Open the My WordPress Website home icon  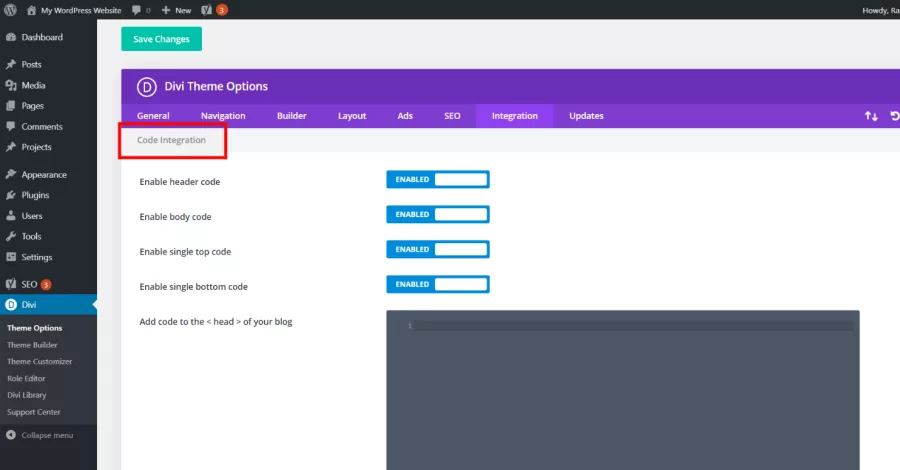tap(31, 10)
